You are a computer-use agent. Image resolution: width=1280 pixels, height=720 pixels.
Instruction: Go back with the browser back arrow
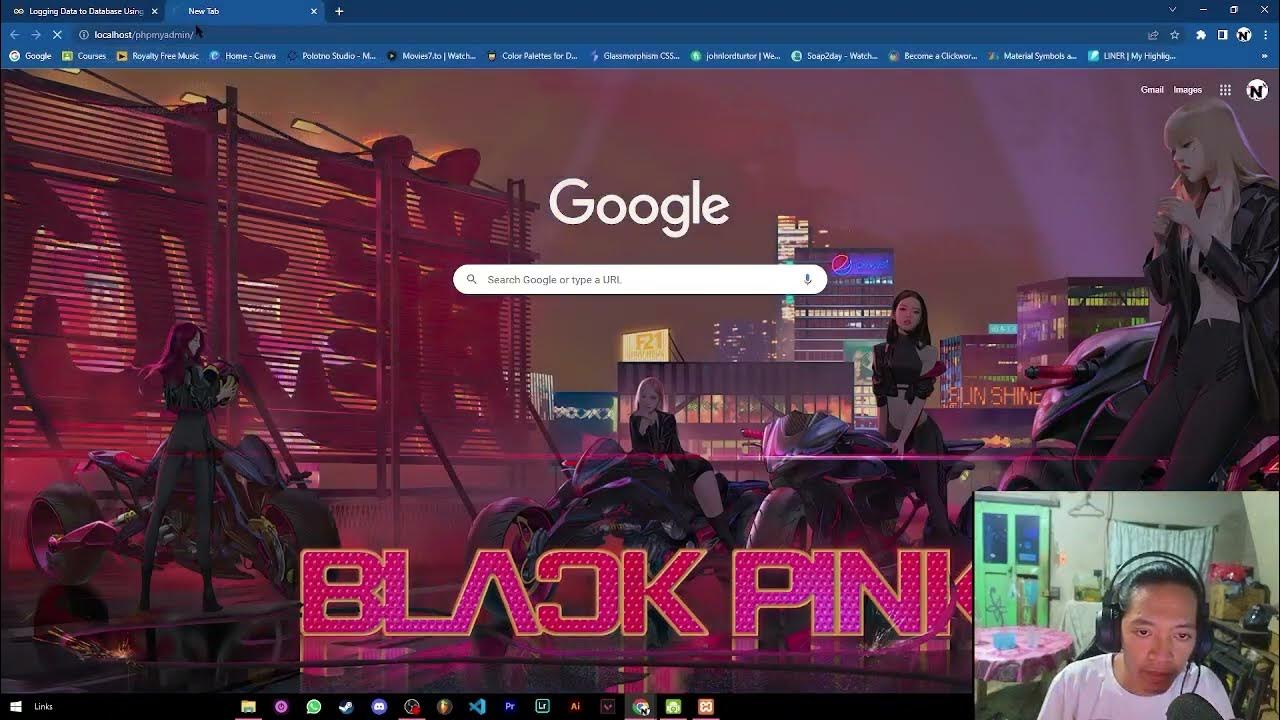[x=14, y=34]
